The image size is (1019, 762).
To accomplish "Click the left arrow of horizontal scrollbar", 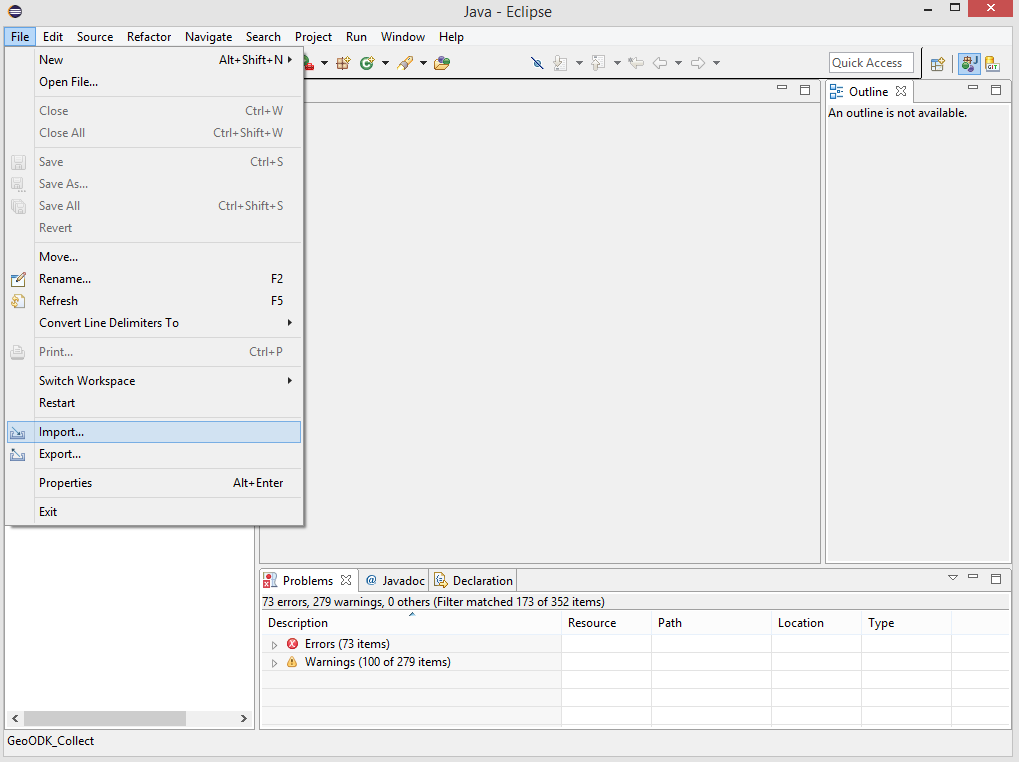I will pos(15,718).
